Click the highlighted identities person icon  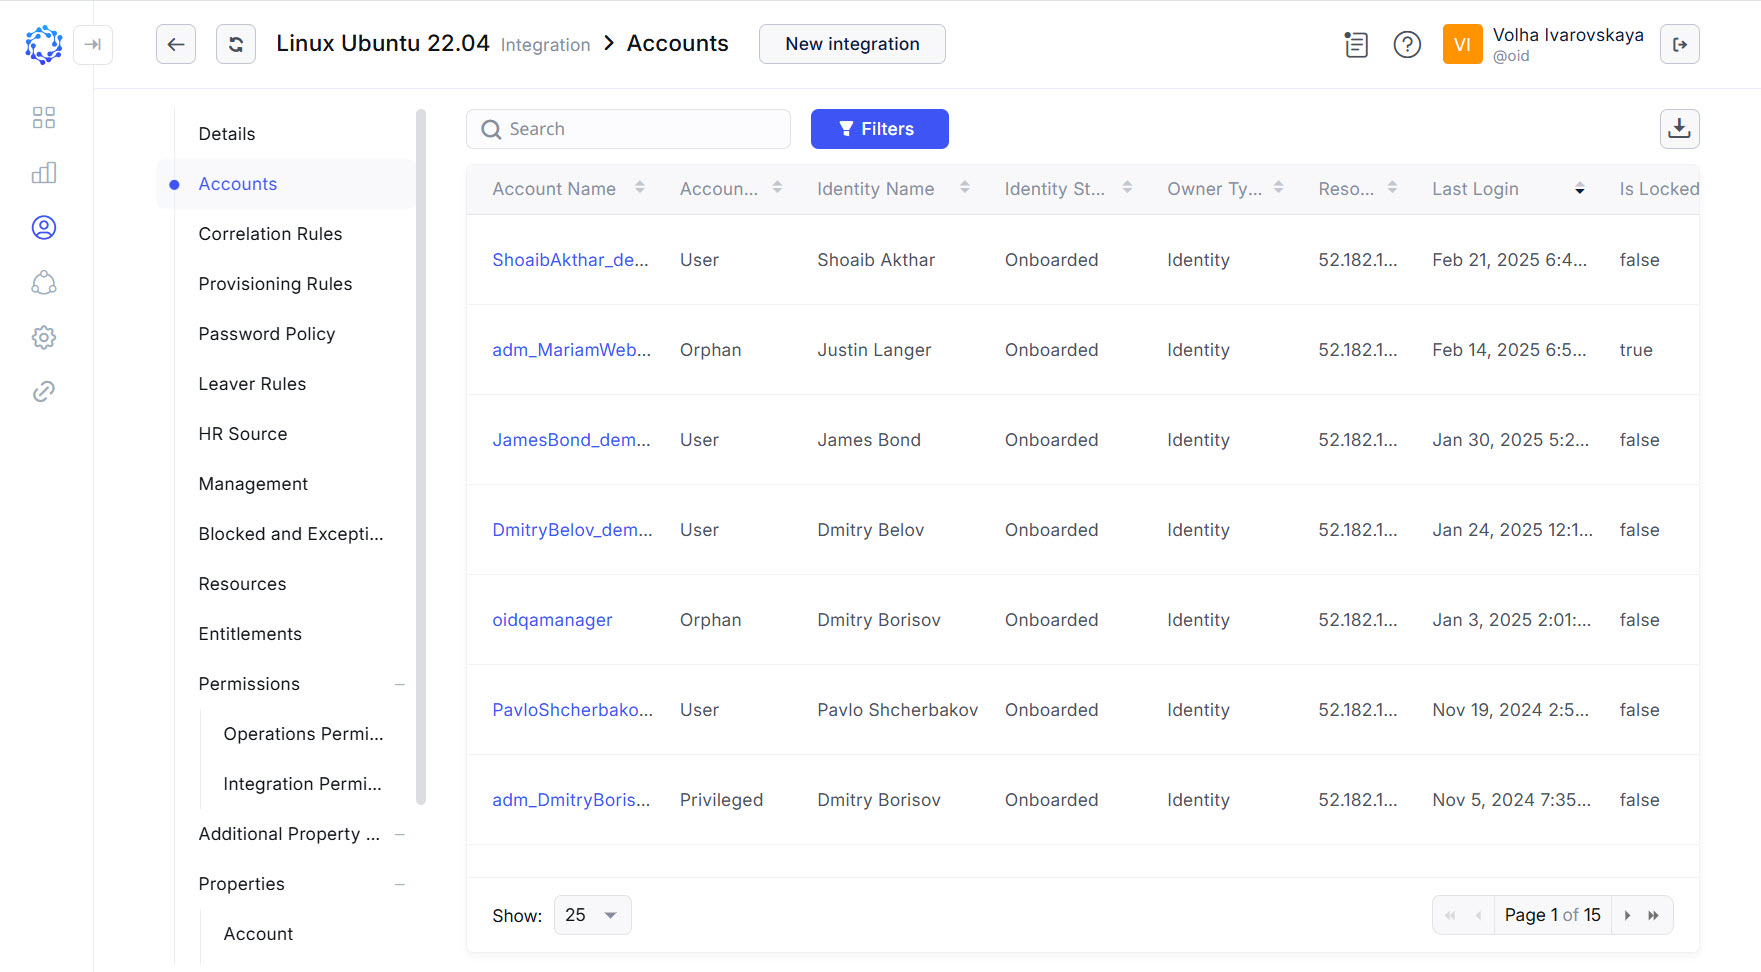pos(44,227)
